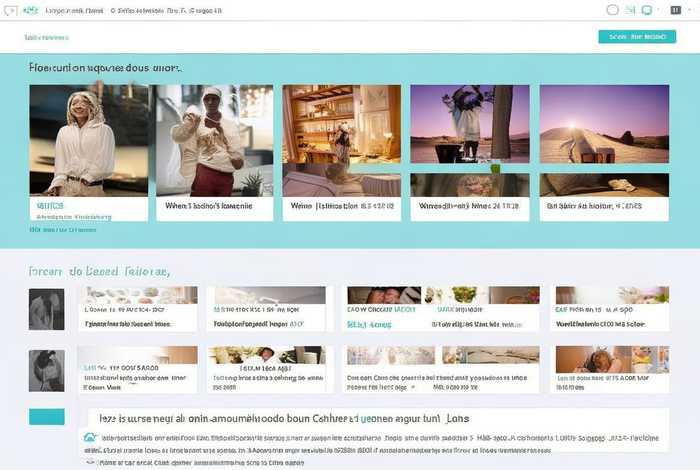Viewport: 700px width, 470px height.
Task: Click the small circle icon at the page bottom
Action: tap(91, 462)
